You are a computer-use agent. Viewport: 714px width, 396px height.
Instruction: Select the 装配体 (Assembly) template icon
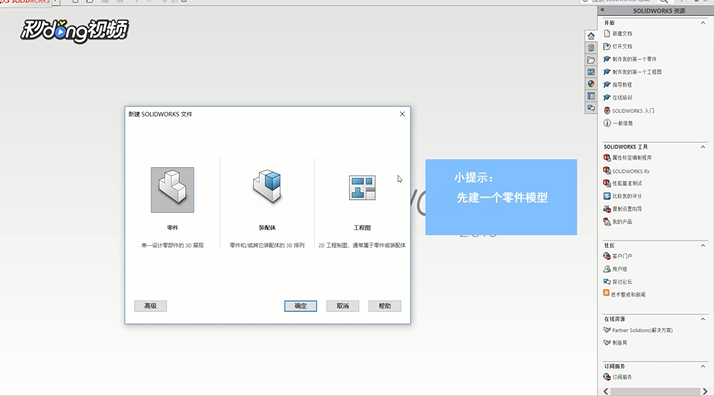[x=267, y=186]
